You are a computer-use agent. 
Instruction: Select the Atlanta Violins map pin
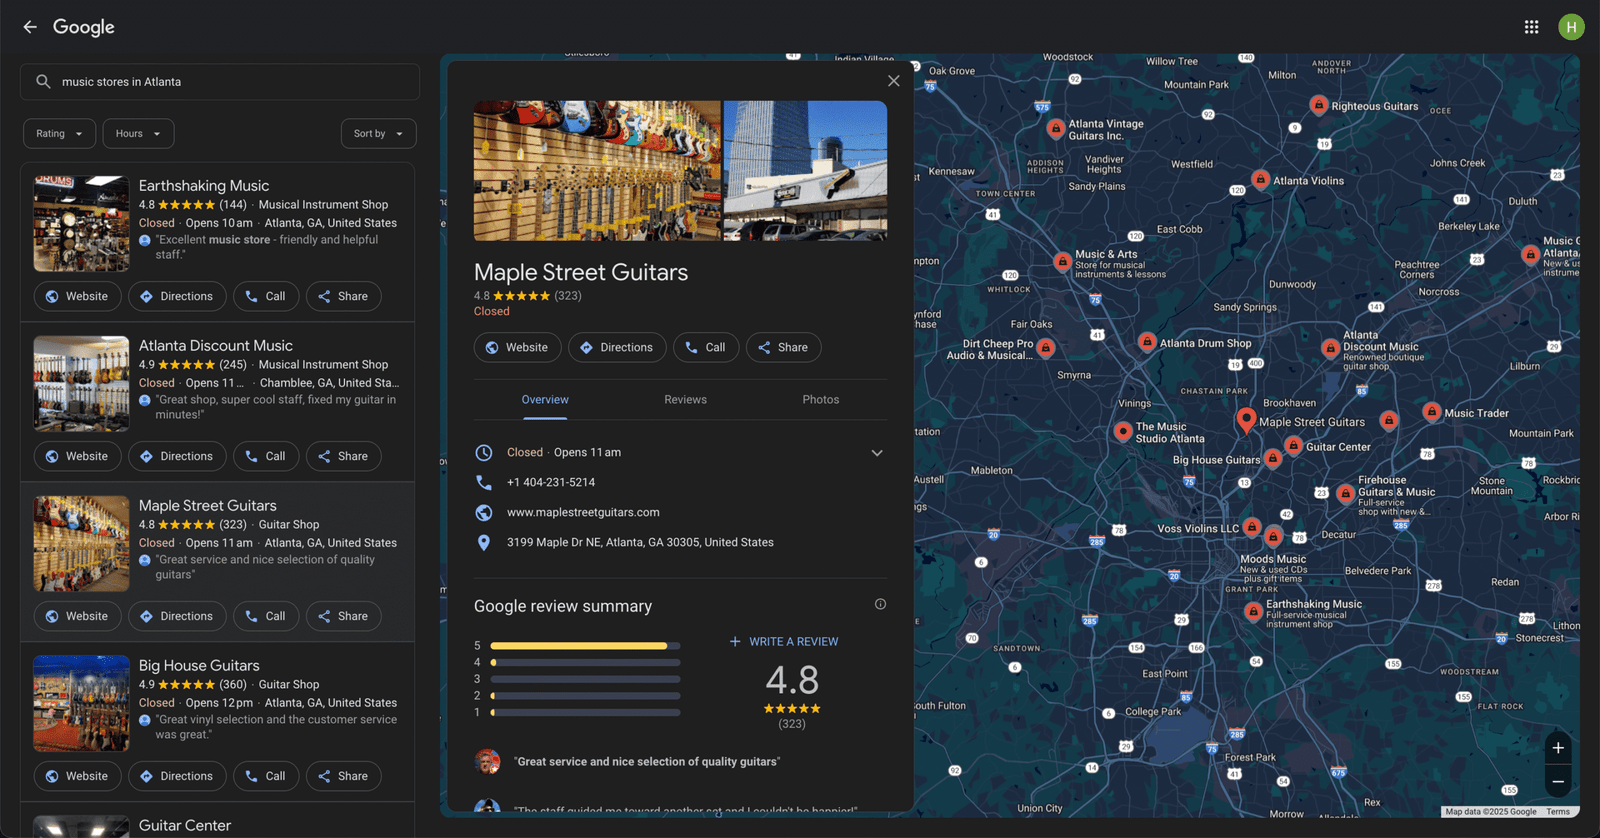click(x=1261, y=180)
